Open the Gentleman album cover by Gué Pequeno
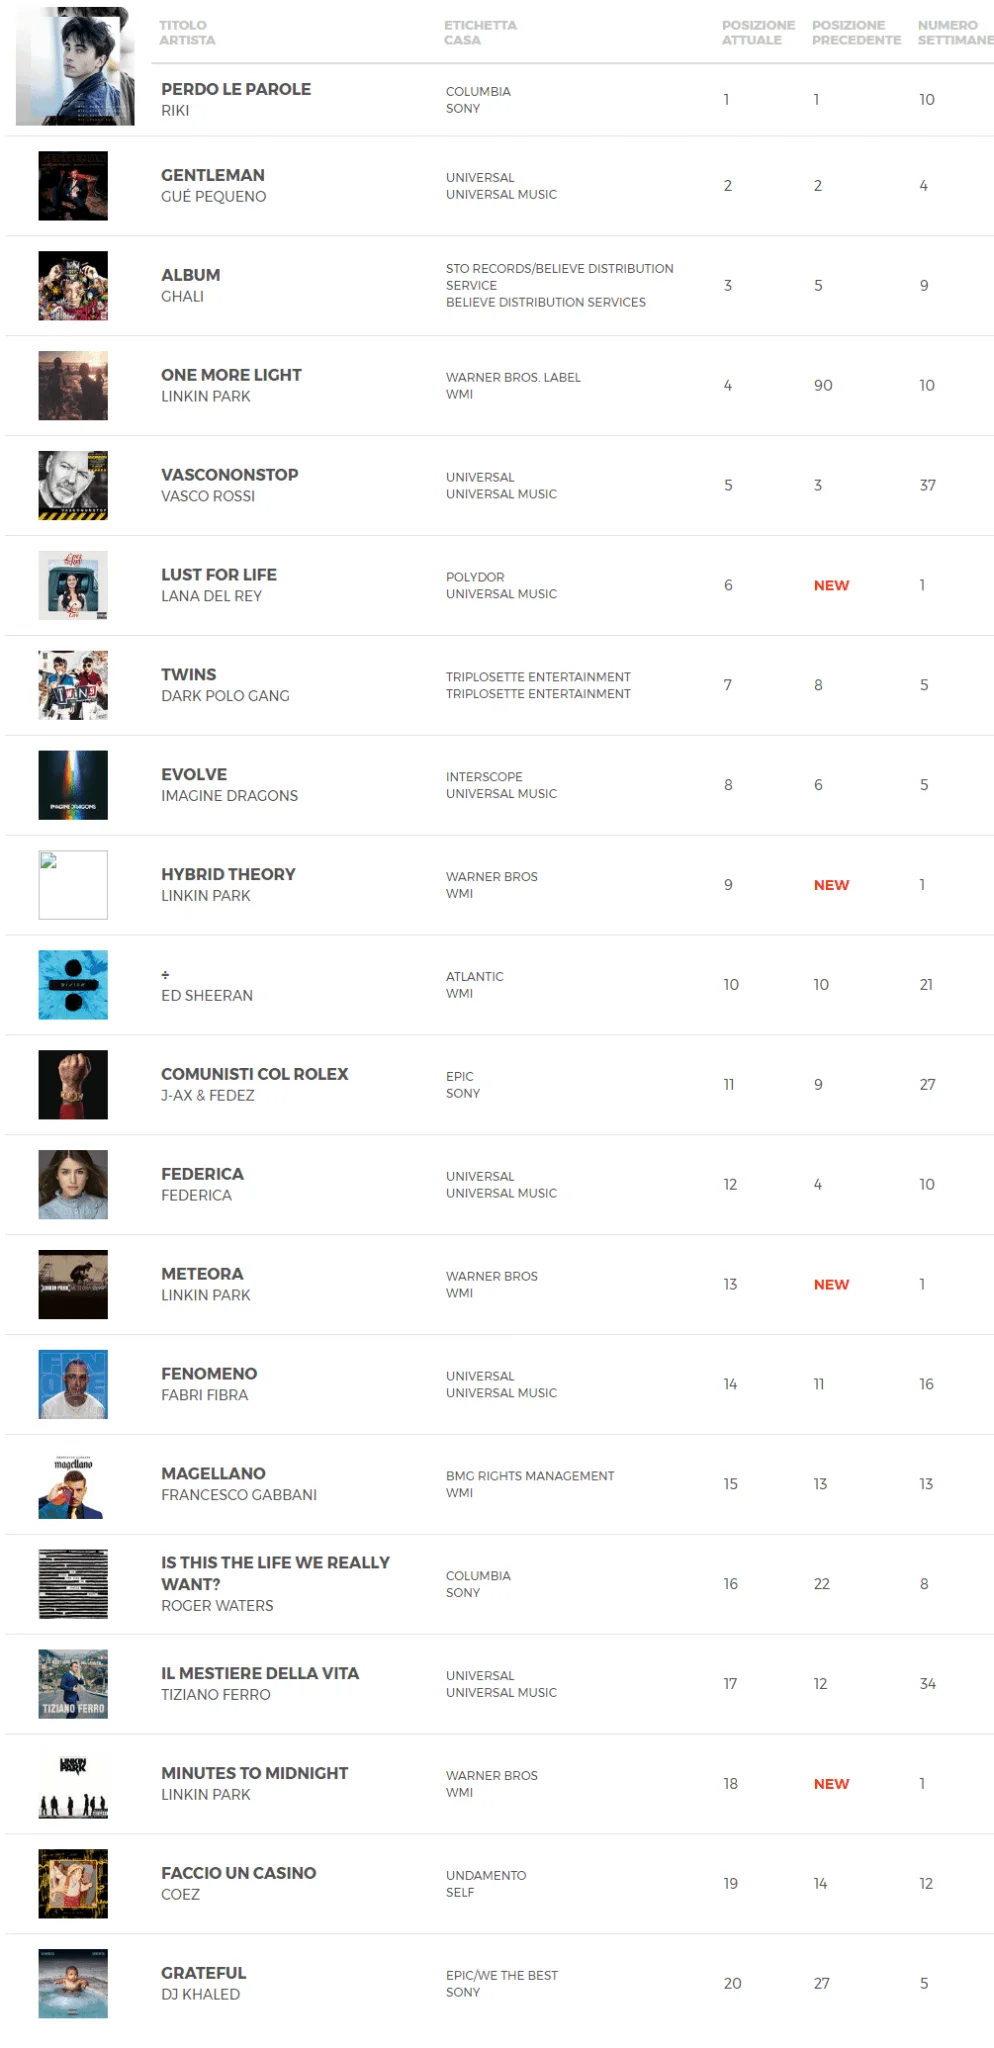Viewport: 994px width, 2048px height. (x=73, y=186)
